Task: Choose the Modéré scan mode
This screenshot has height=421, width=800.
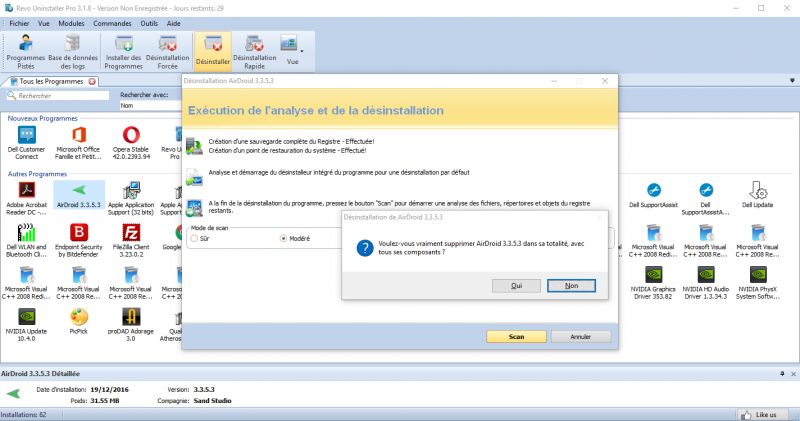Action: [284, 239]
